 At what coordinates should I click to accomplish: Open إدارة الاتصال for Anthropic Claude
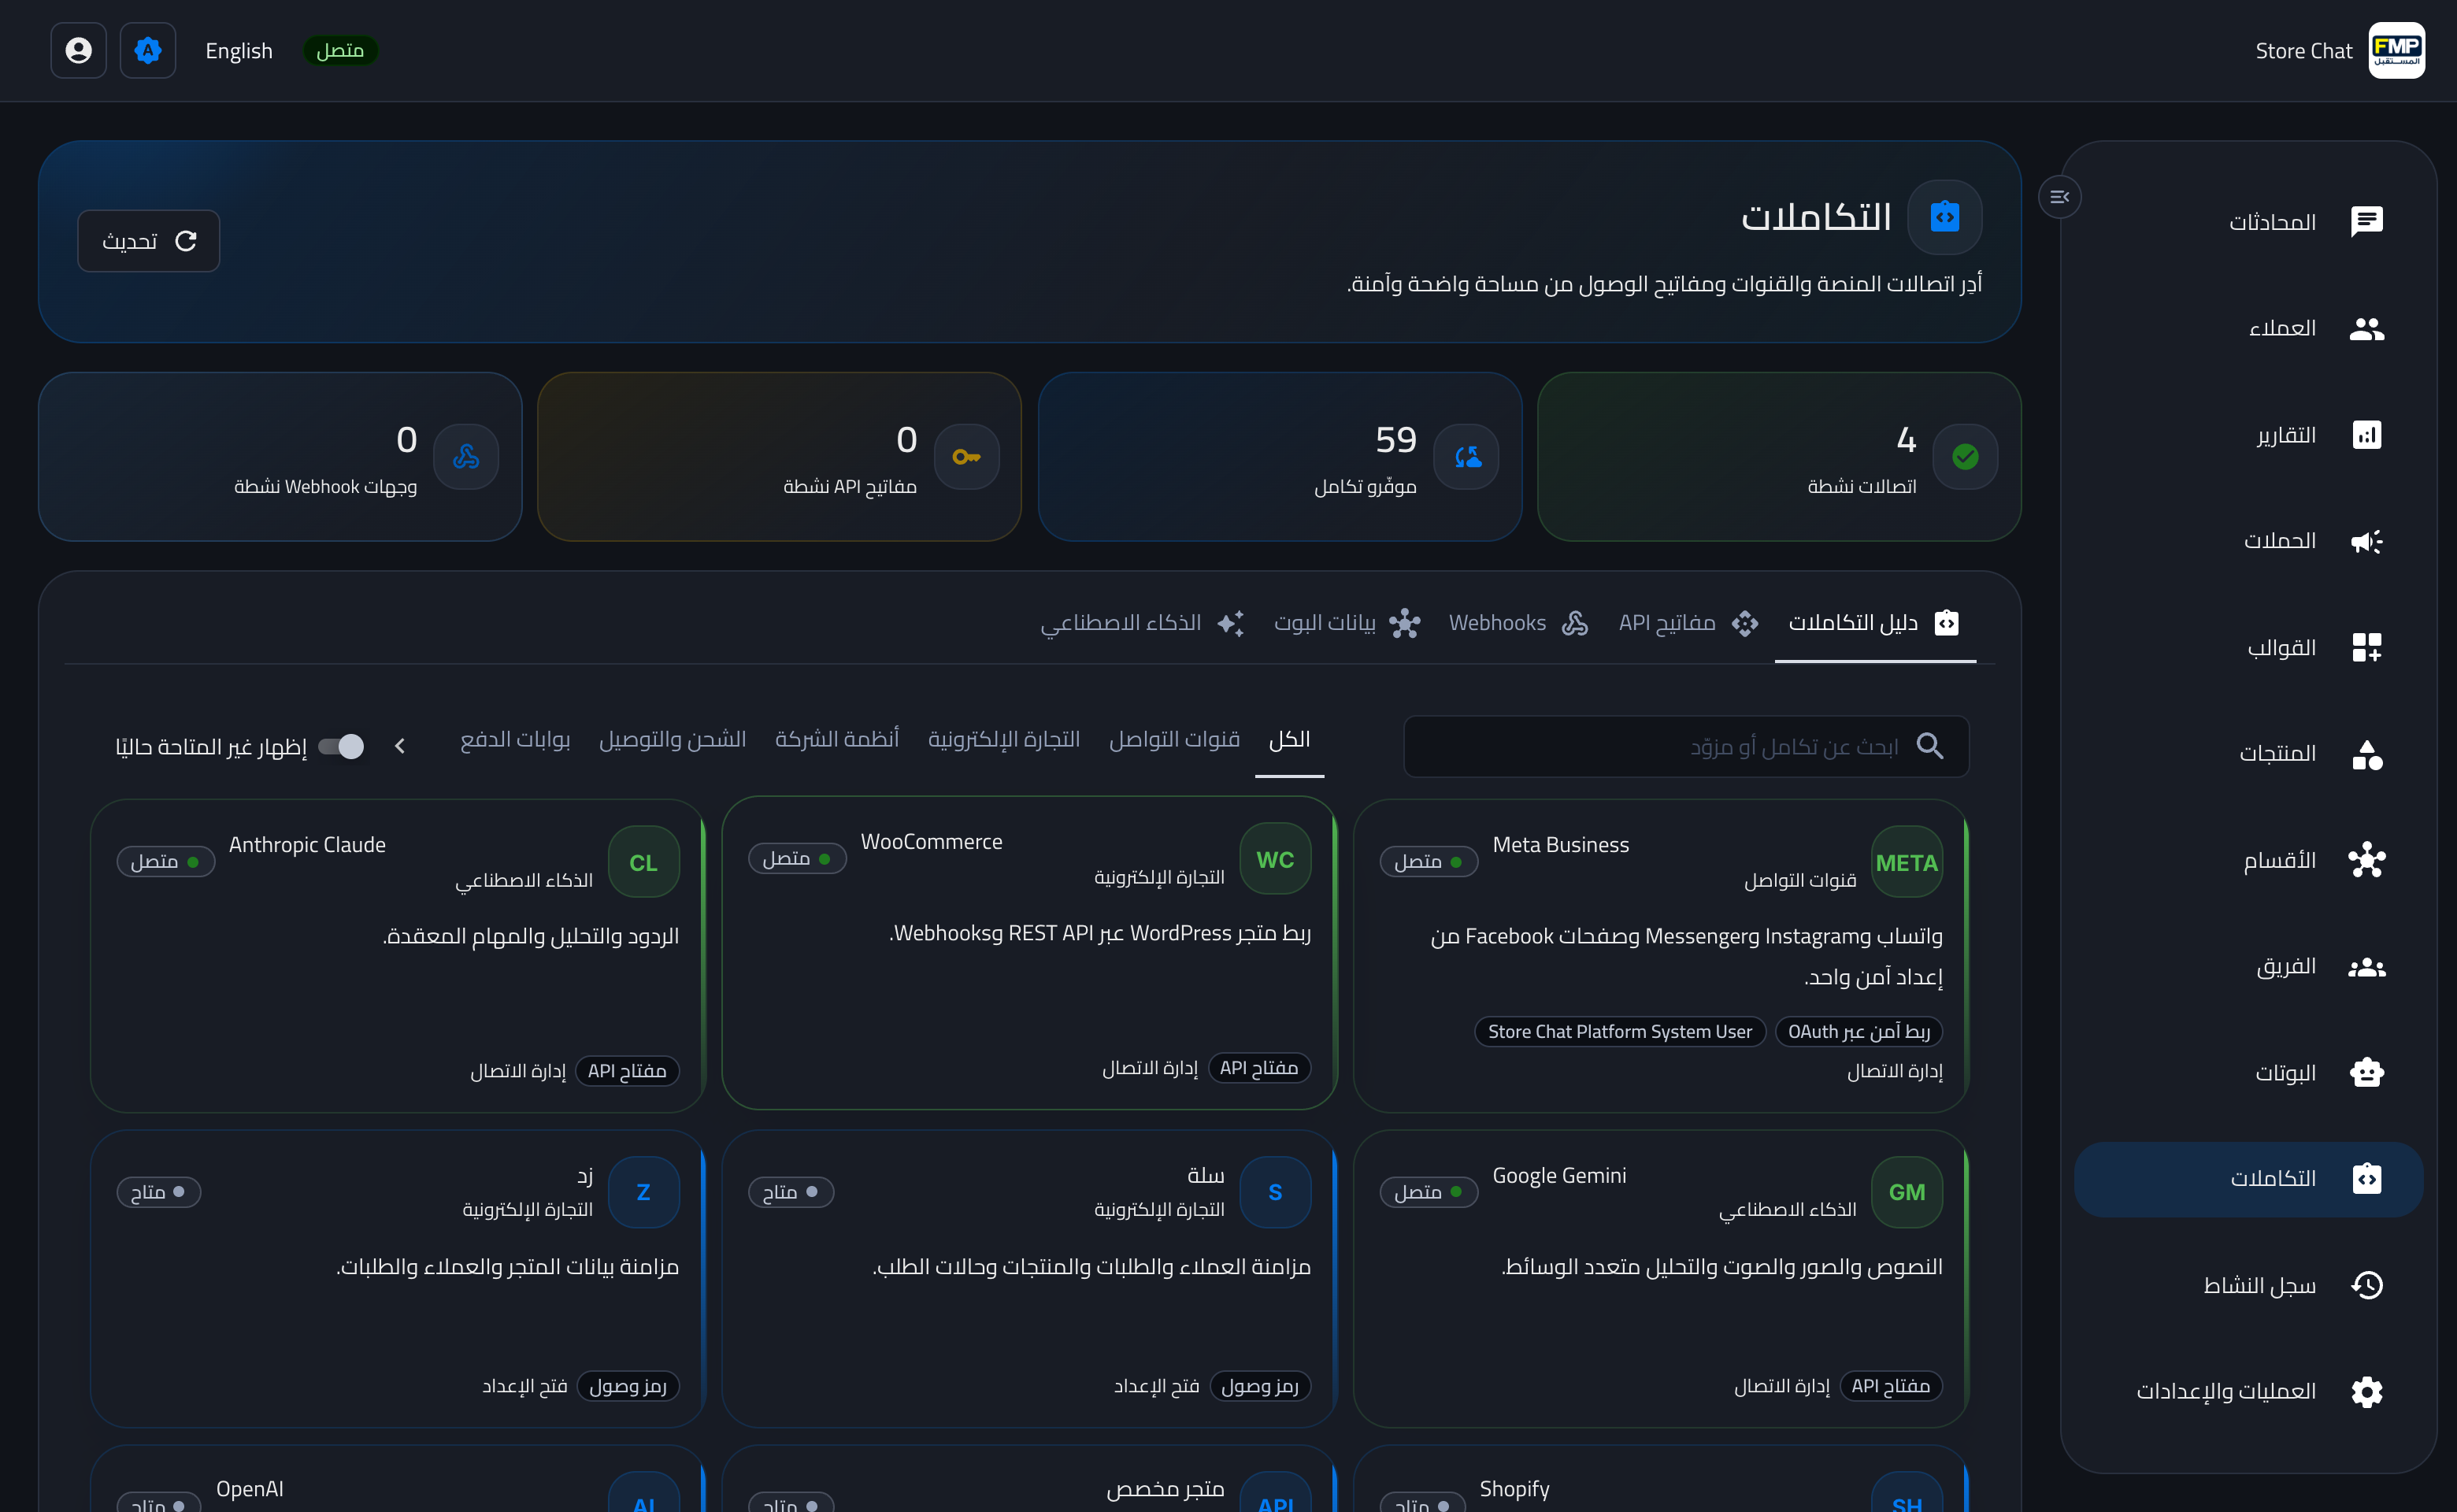click(518, 1071)
